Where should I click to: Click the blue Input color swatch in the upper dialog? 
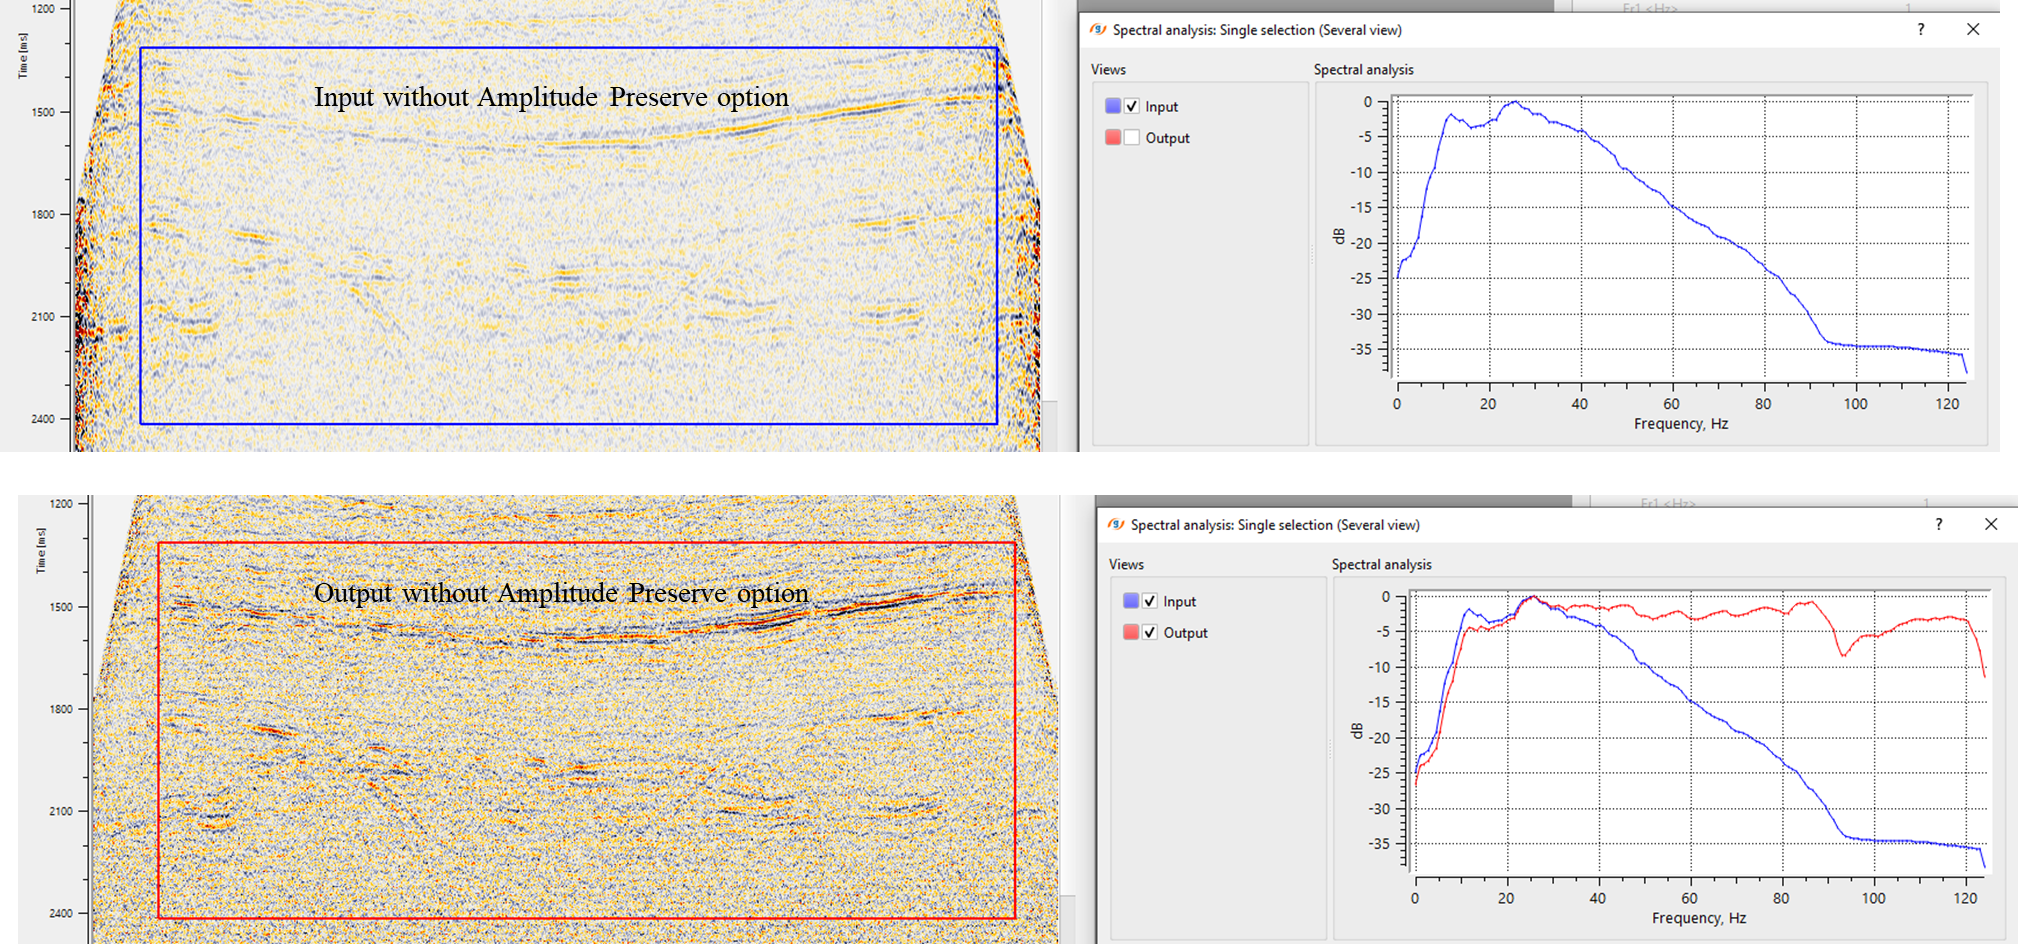[x=1113, y=106]
